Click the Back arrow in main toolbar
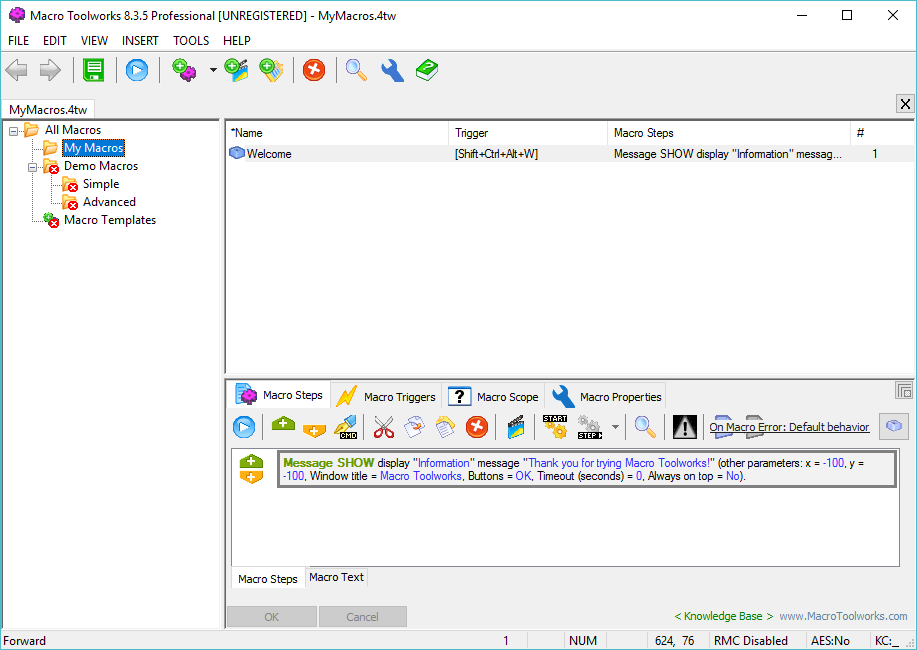This screenshot has width=917, height=650. click(16, 70)
